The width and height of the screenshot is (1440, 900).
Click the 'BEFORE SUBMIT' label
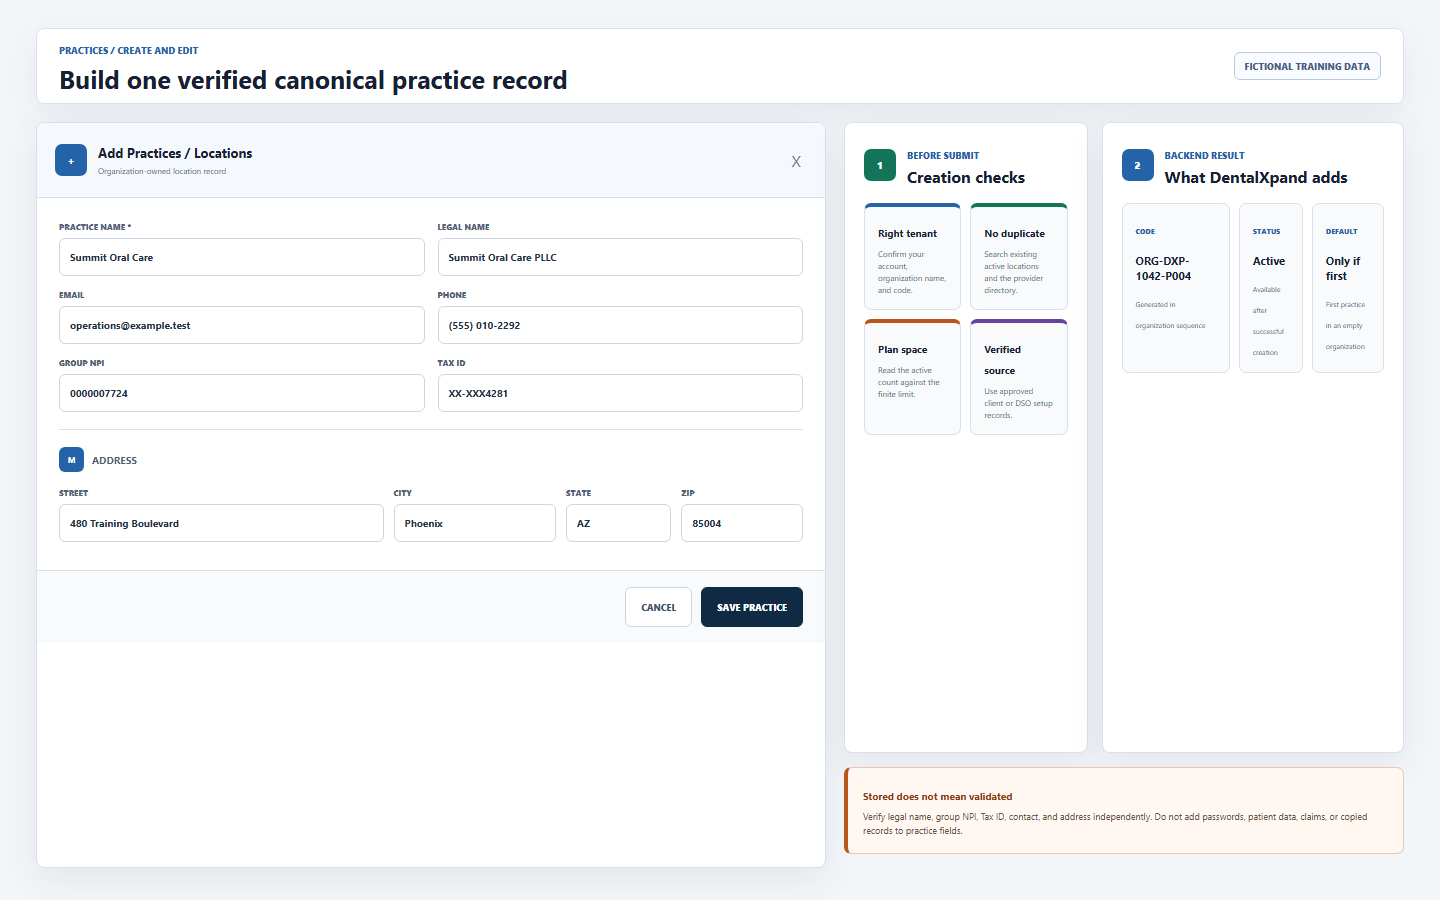943,155
